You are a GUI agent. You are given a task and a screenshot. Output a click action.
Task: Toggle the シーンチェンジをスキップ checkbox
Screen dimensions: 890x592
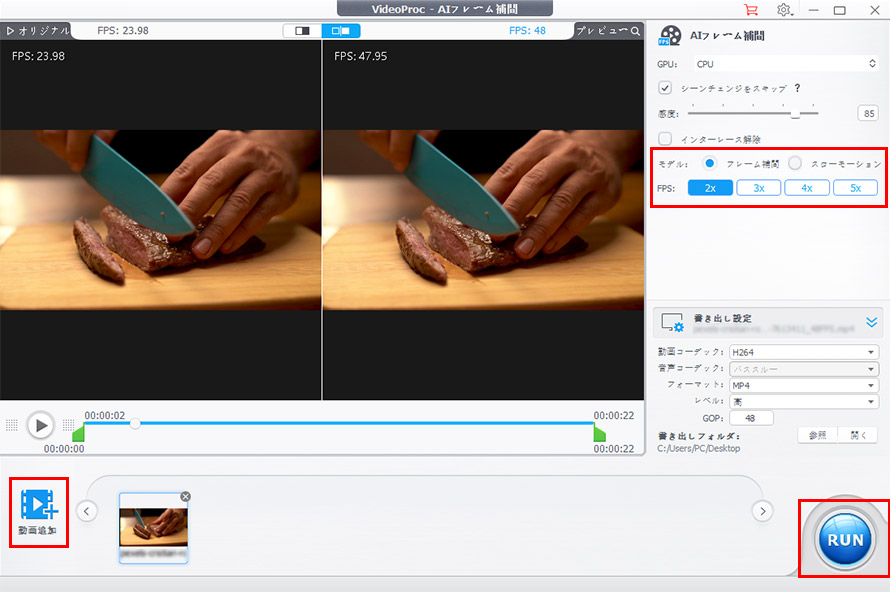click(665, 88)
